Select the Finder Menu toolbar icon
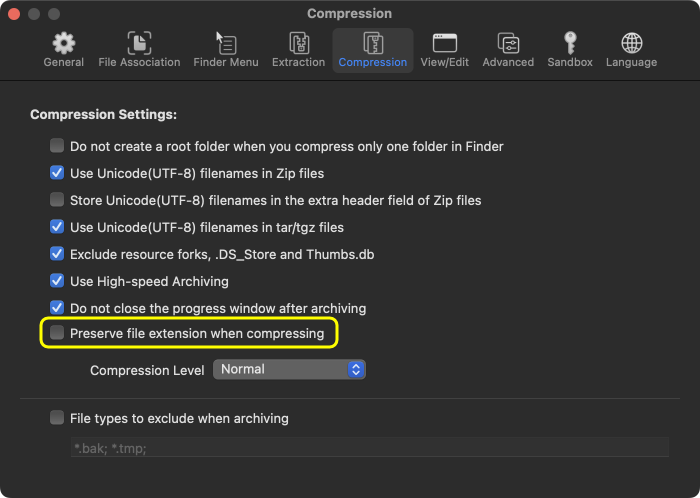This screenshot has height=498, width=700. (x=226, y=43)
